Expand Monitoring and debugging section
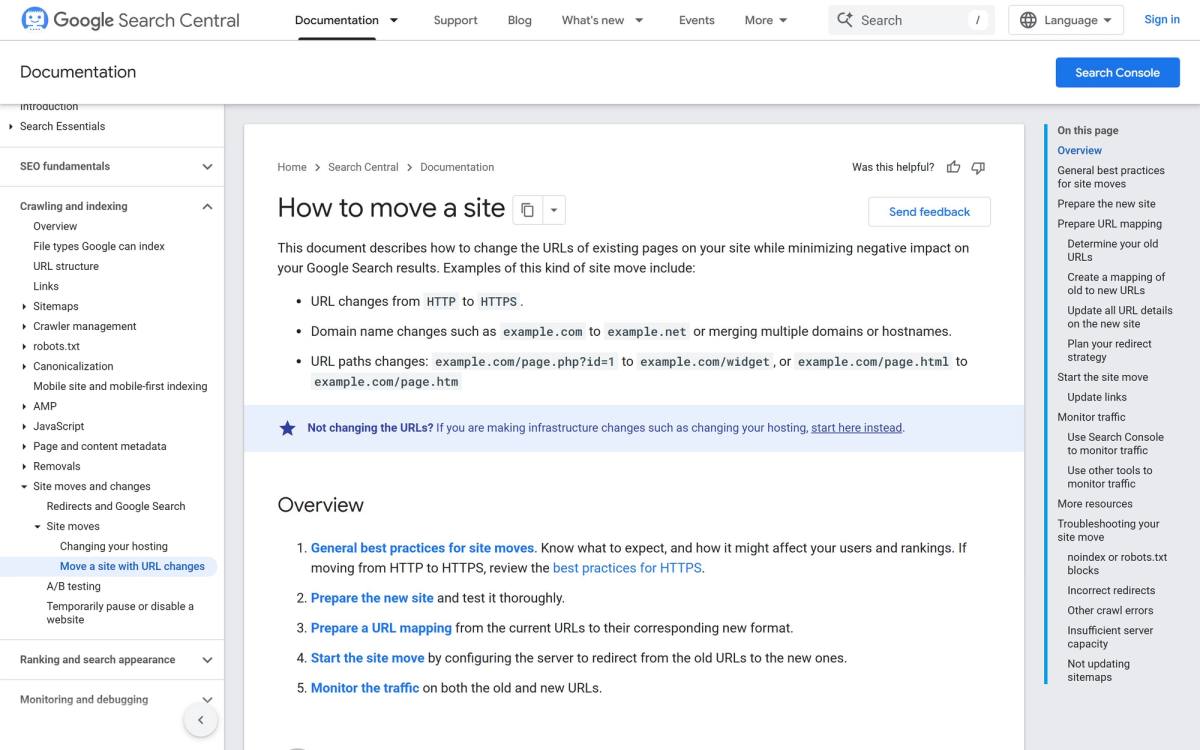 [207, 700]
